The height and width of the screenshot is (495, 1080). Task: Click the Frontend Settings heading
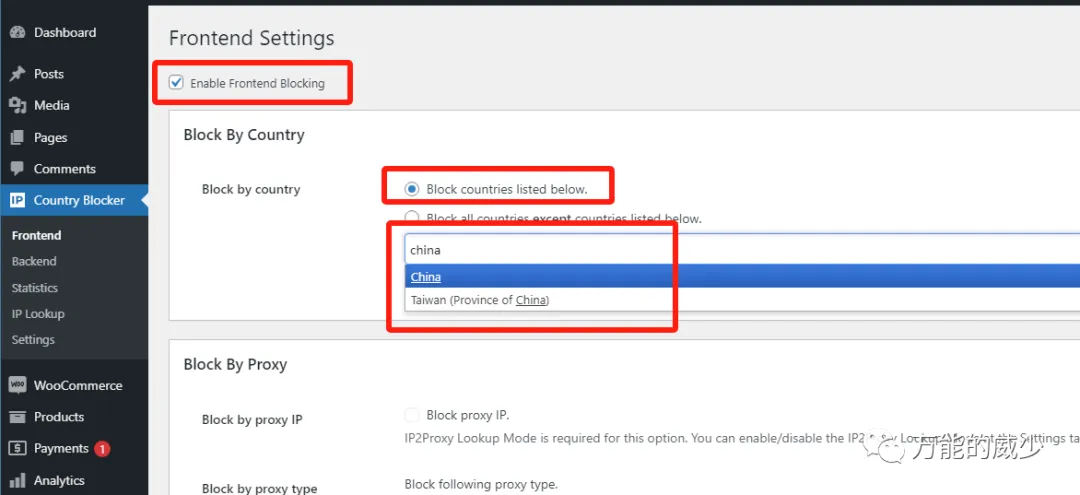[251, 38]
